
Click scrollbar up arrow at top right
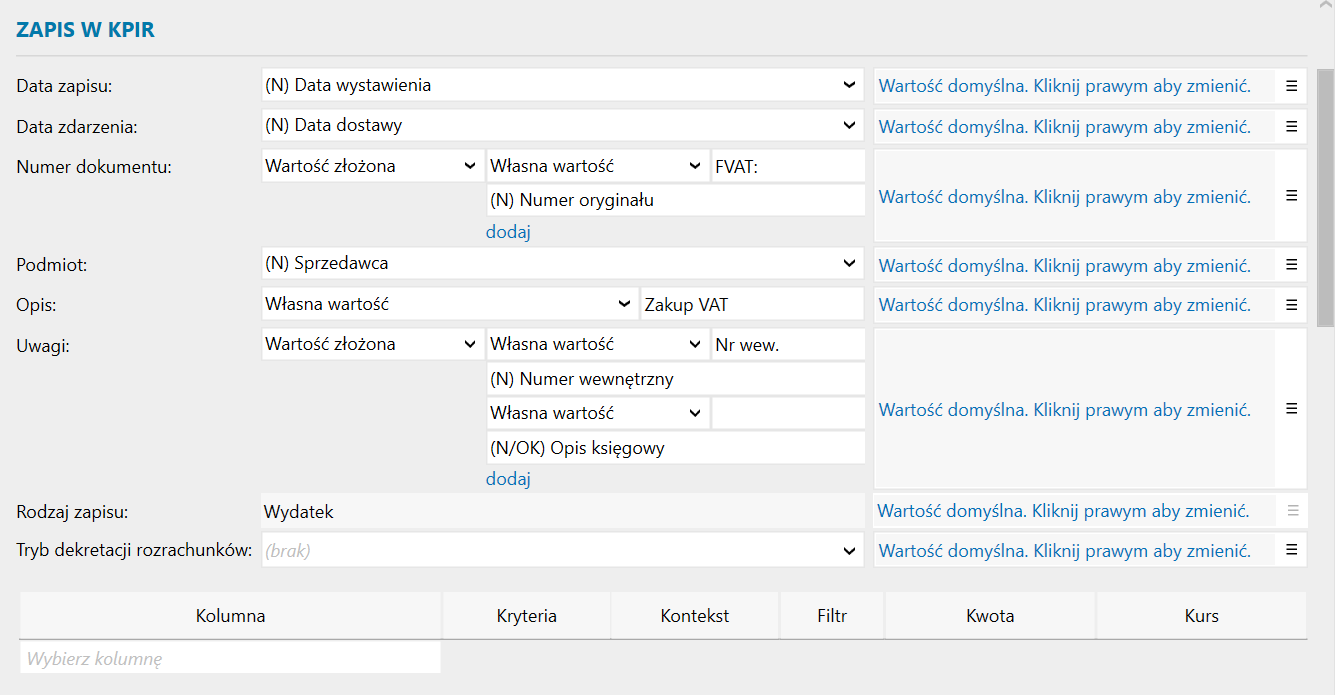(1326, 5)
